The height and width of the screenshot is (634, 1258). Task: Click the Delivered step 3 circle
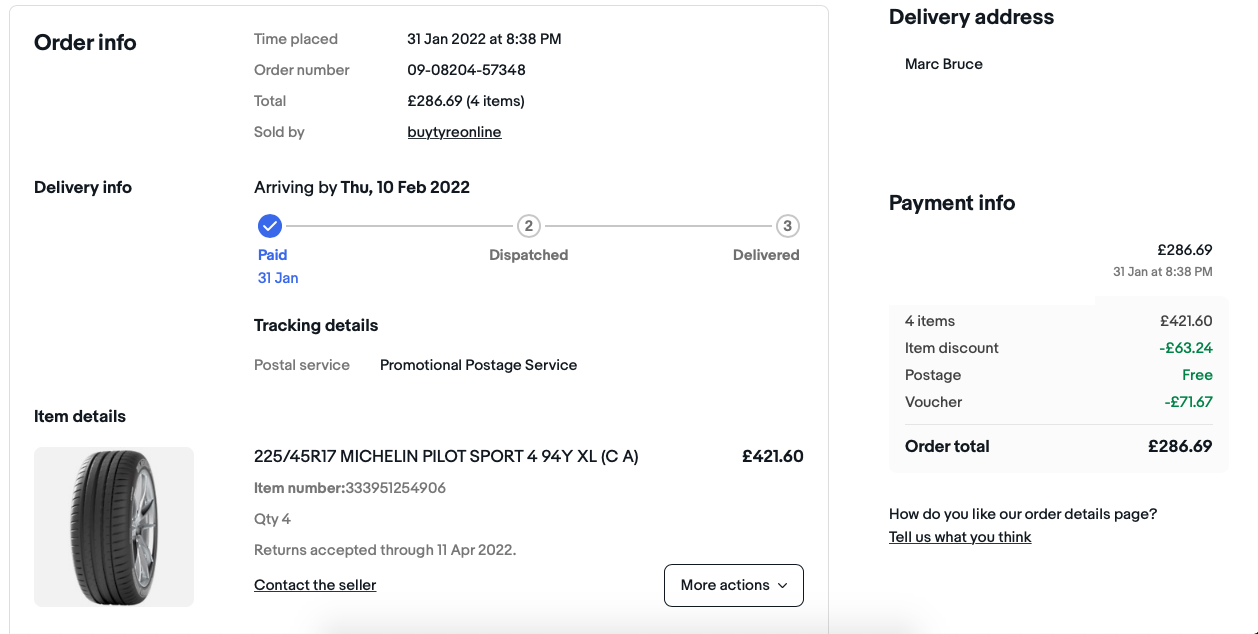click(787, 226)
